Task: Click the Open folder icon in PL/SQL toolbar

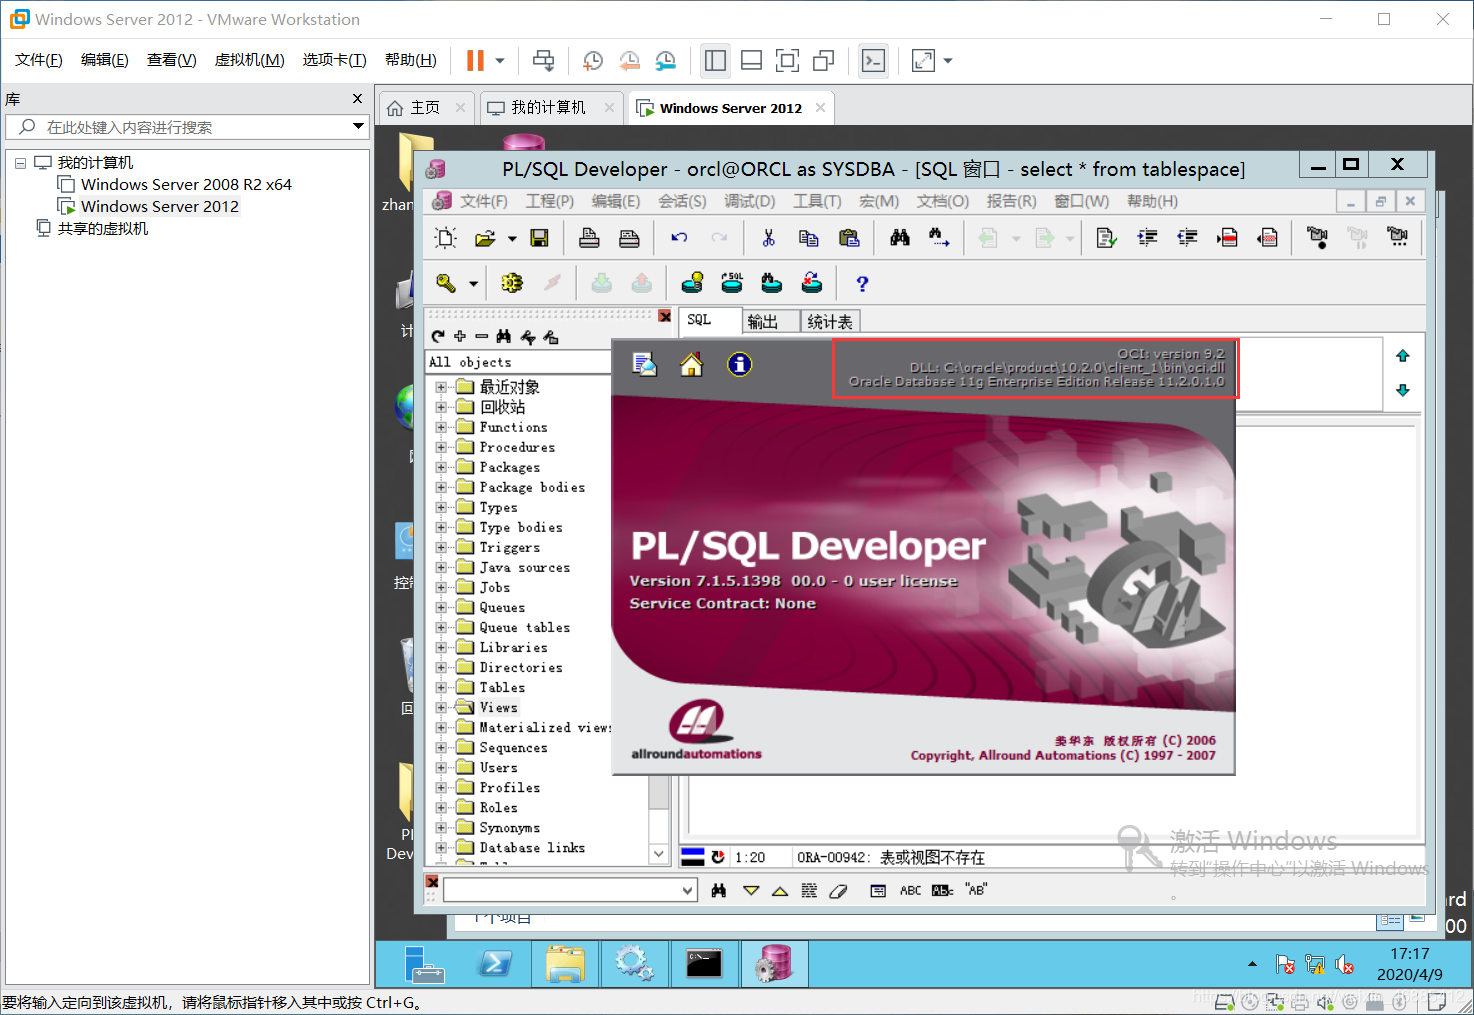Action: click(x=486, y=238)
